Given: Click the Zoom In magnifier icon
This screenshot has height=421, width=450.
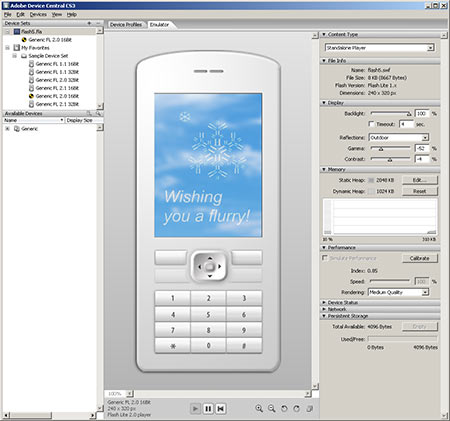Looking at the screenshot, I should (x=259, y=408).
